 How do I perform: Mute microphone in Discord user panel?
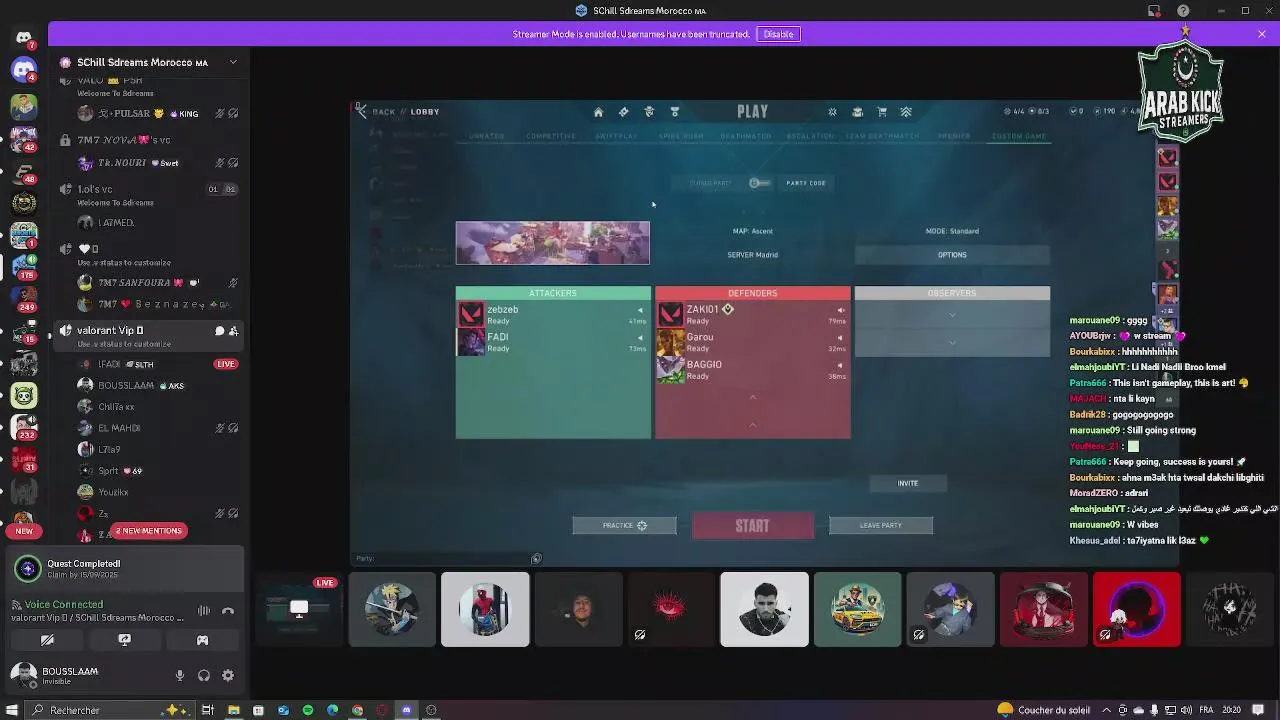180,676
